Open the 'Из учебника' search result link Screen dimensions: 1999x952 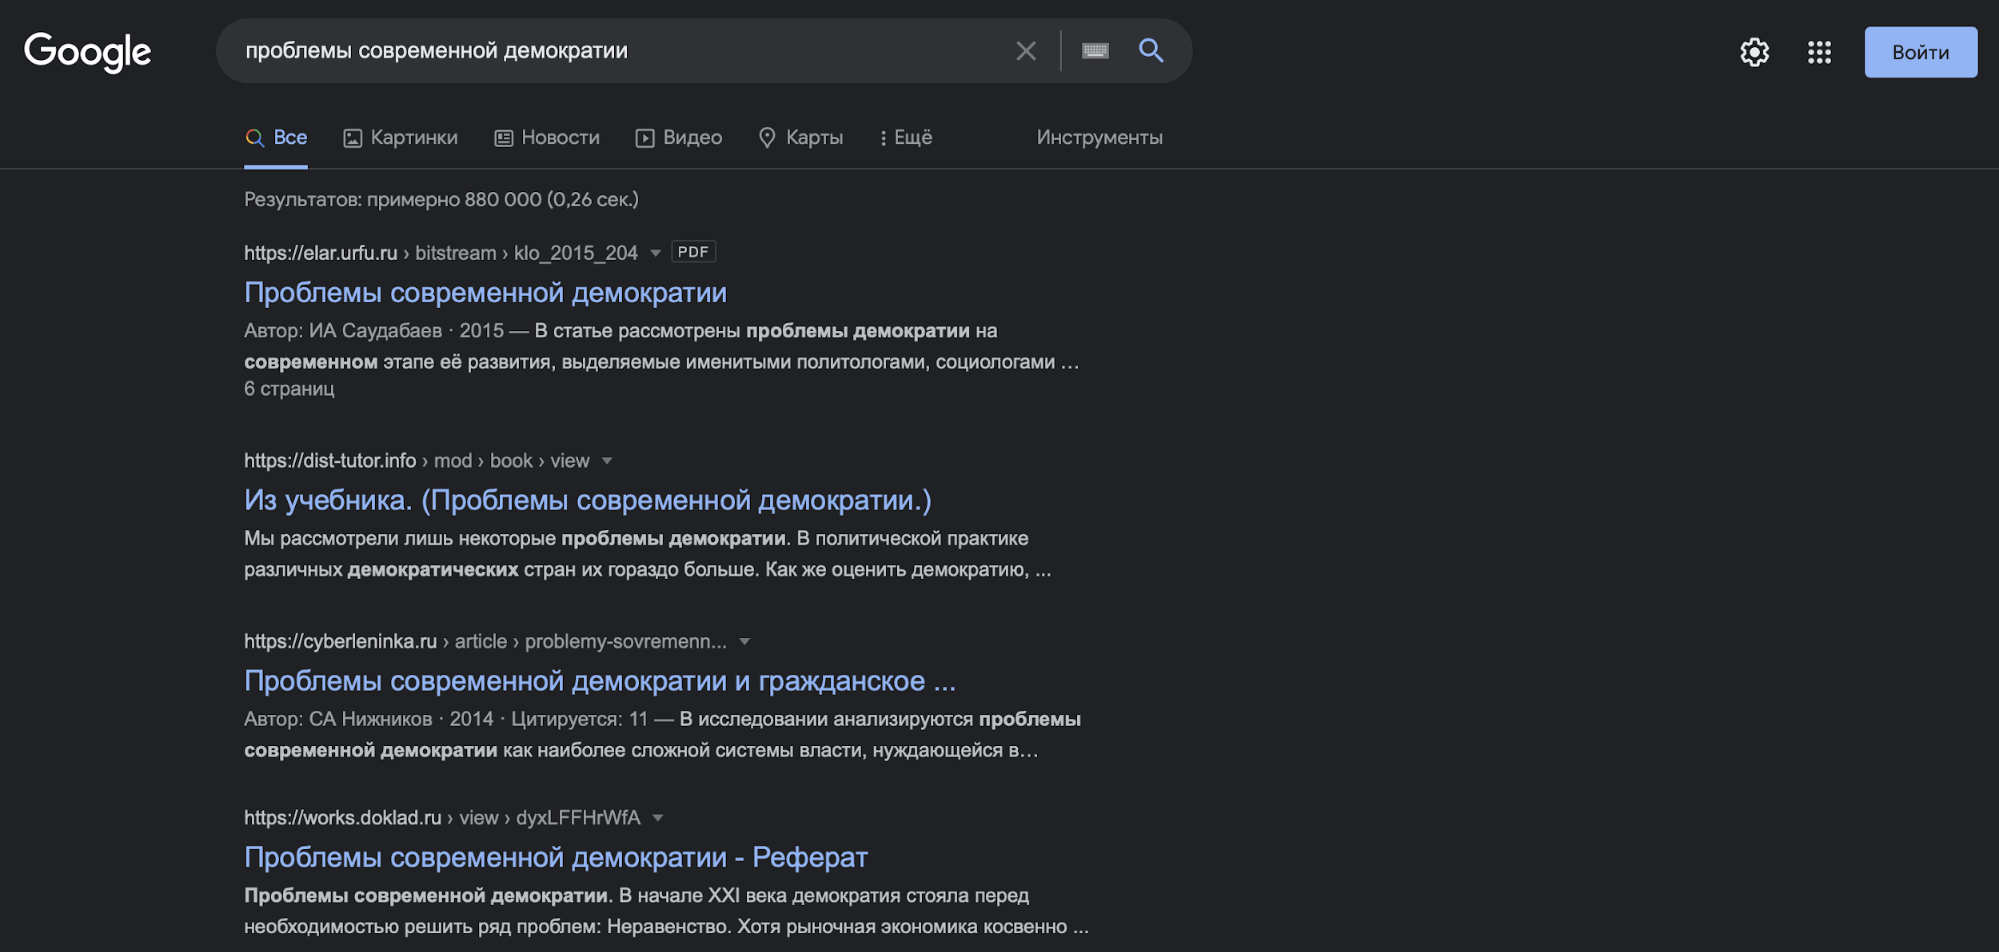(x=587, y=500)
